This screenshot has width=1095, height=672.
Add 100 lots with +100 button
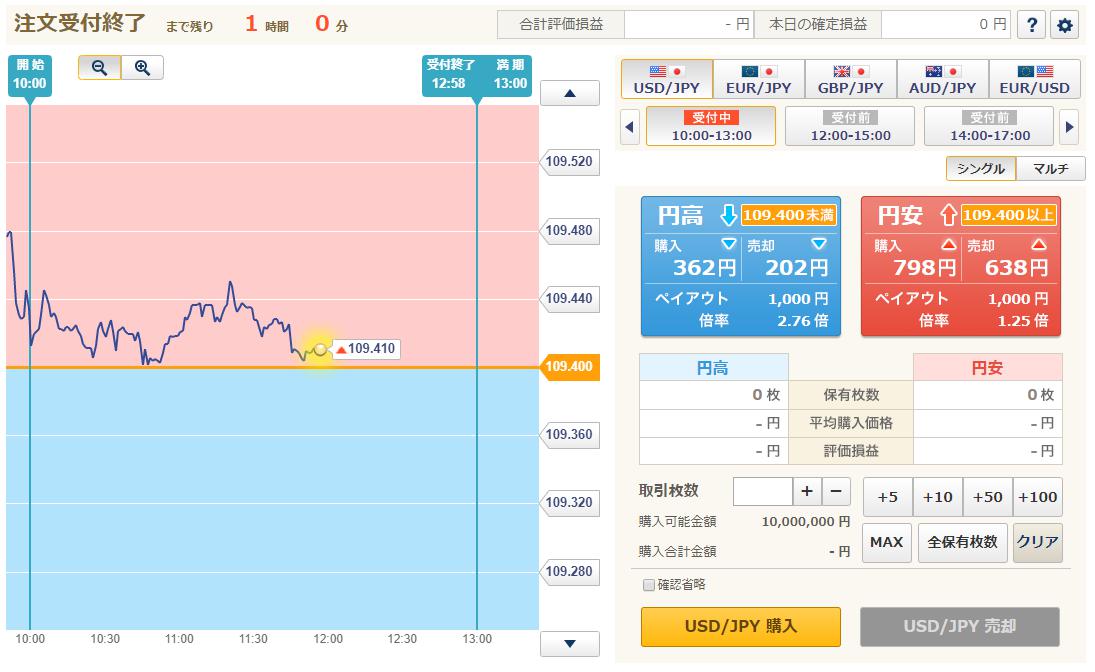(x=1038, y=497)
